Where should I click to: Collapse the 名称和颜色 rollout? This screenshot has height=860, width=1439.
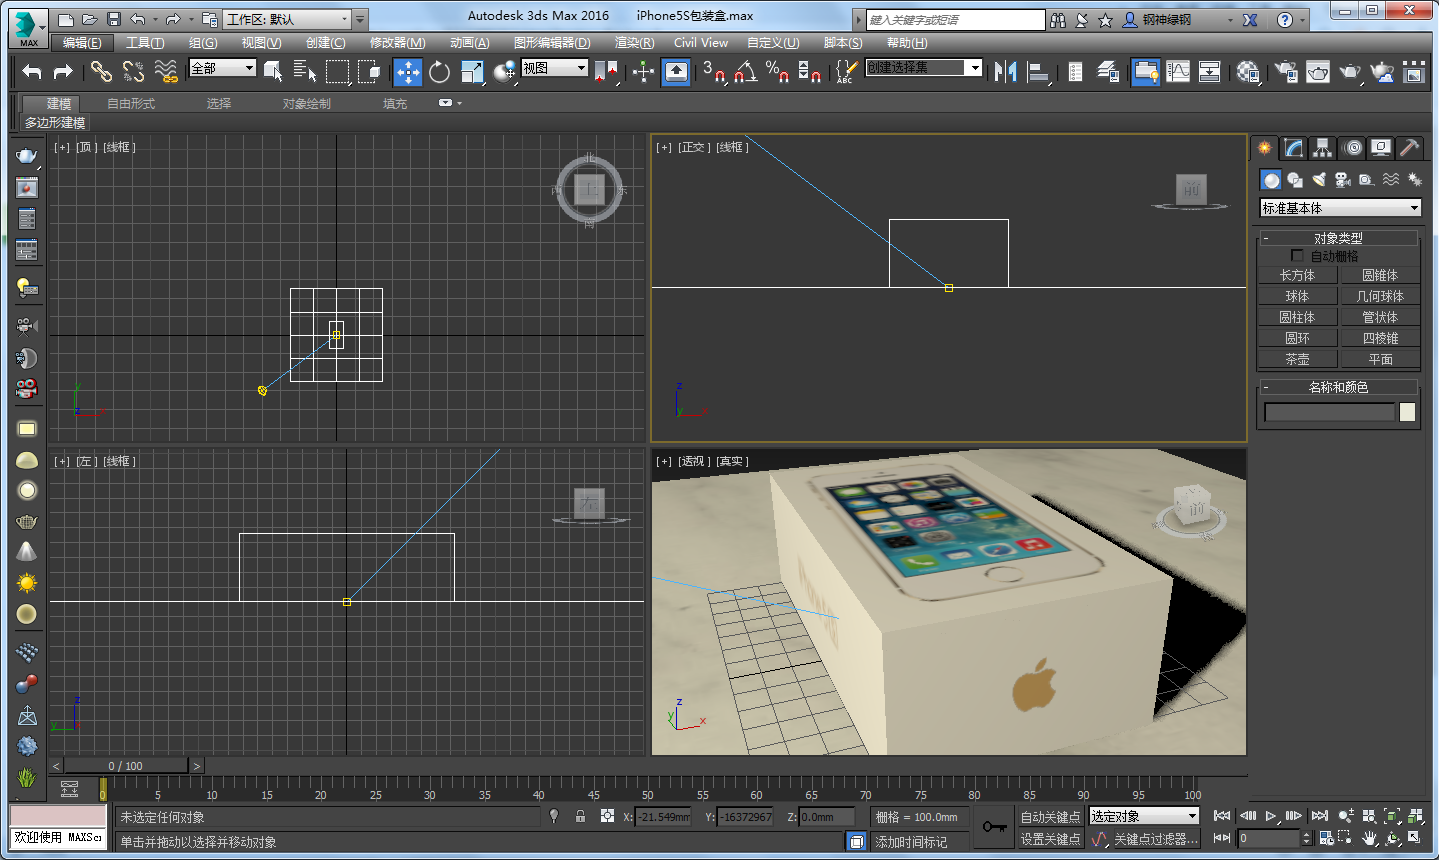pos(1338,387)
